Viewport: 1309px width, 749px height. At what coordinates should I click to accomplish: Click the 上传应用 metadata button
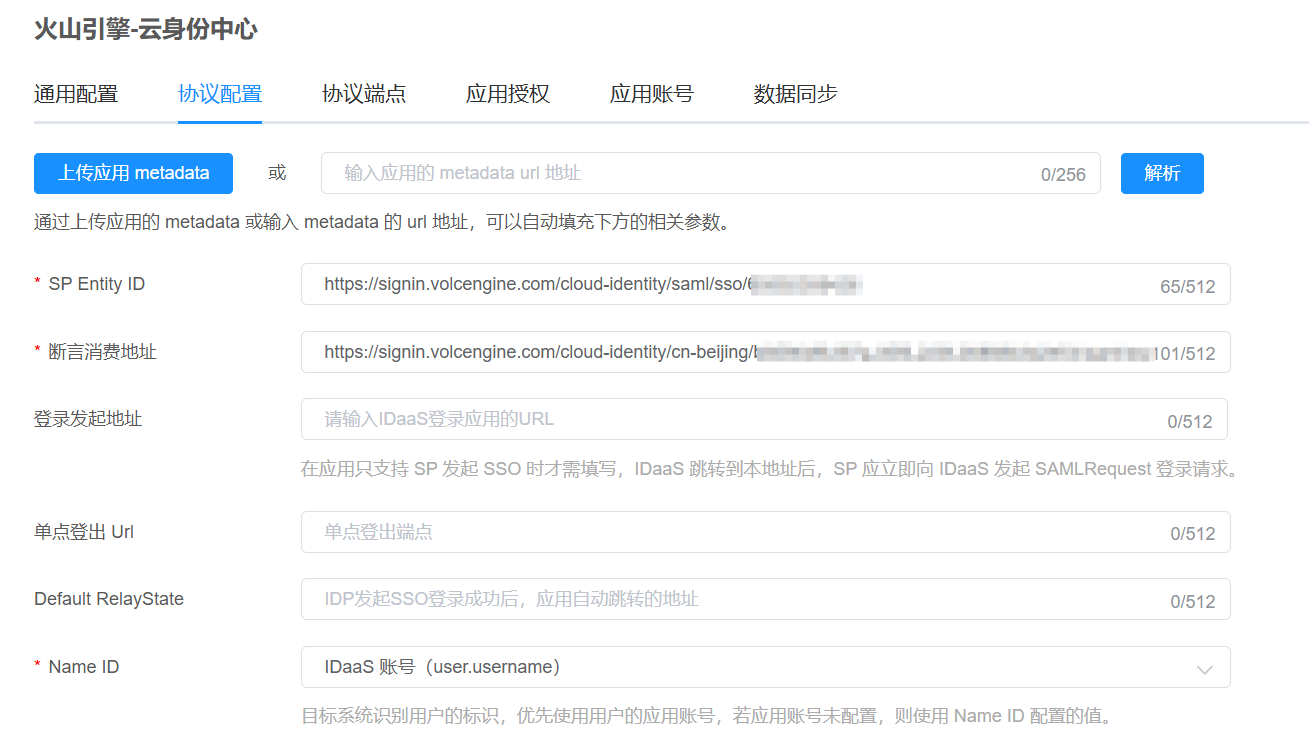point(133,173)
